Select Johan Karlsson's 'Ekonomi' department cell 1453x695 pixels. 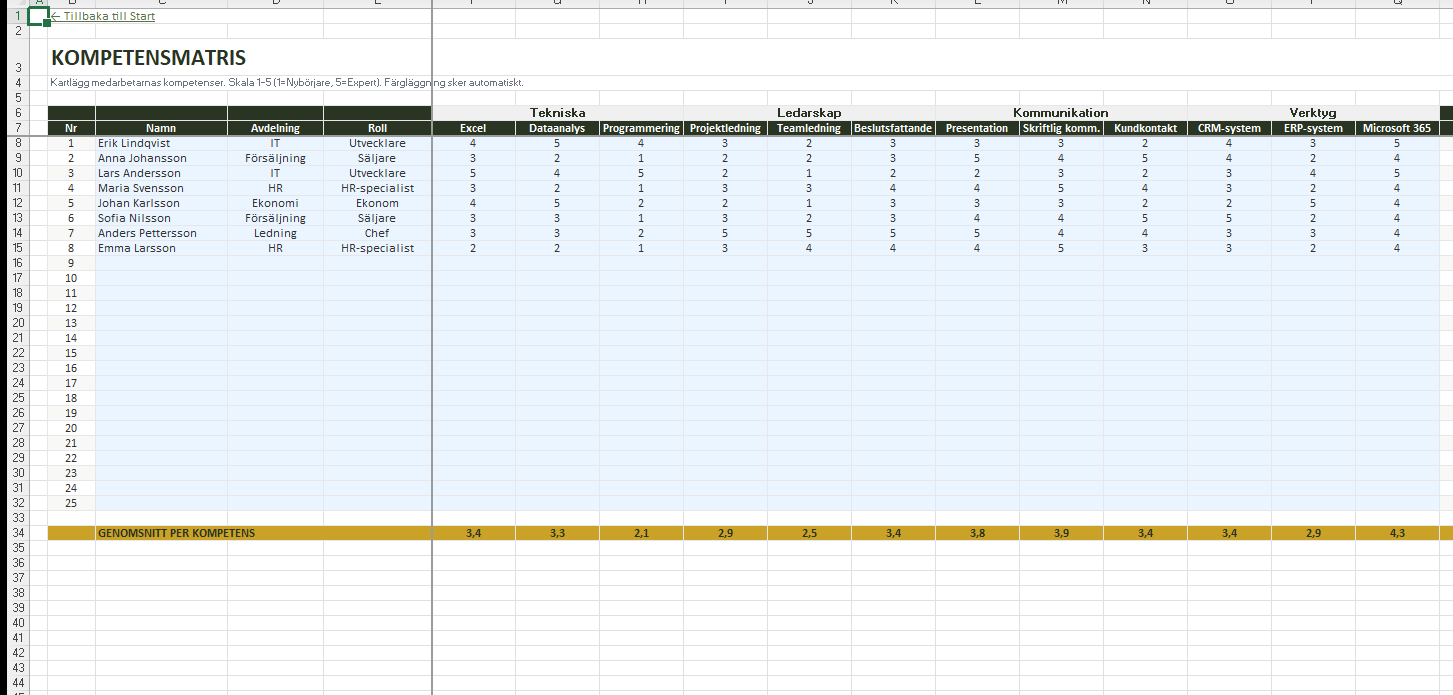pyautogui.click(x=275, y=203)
